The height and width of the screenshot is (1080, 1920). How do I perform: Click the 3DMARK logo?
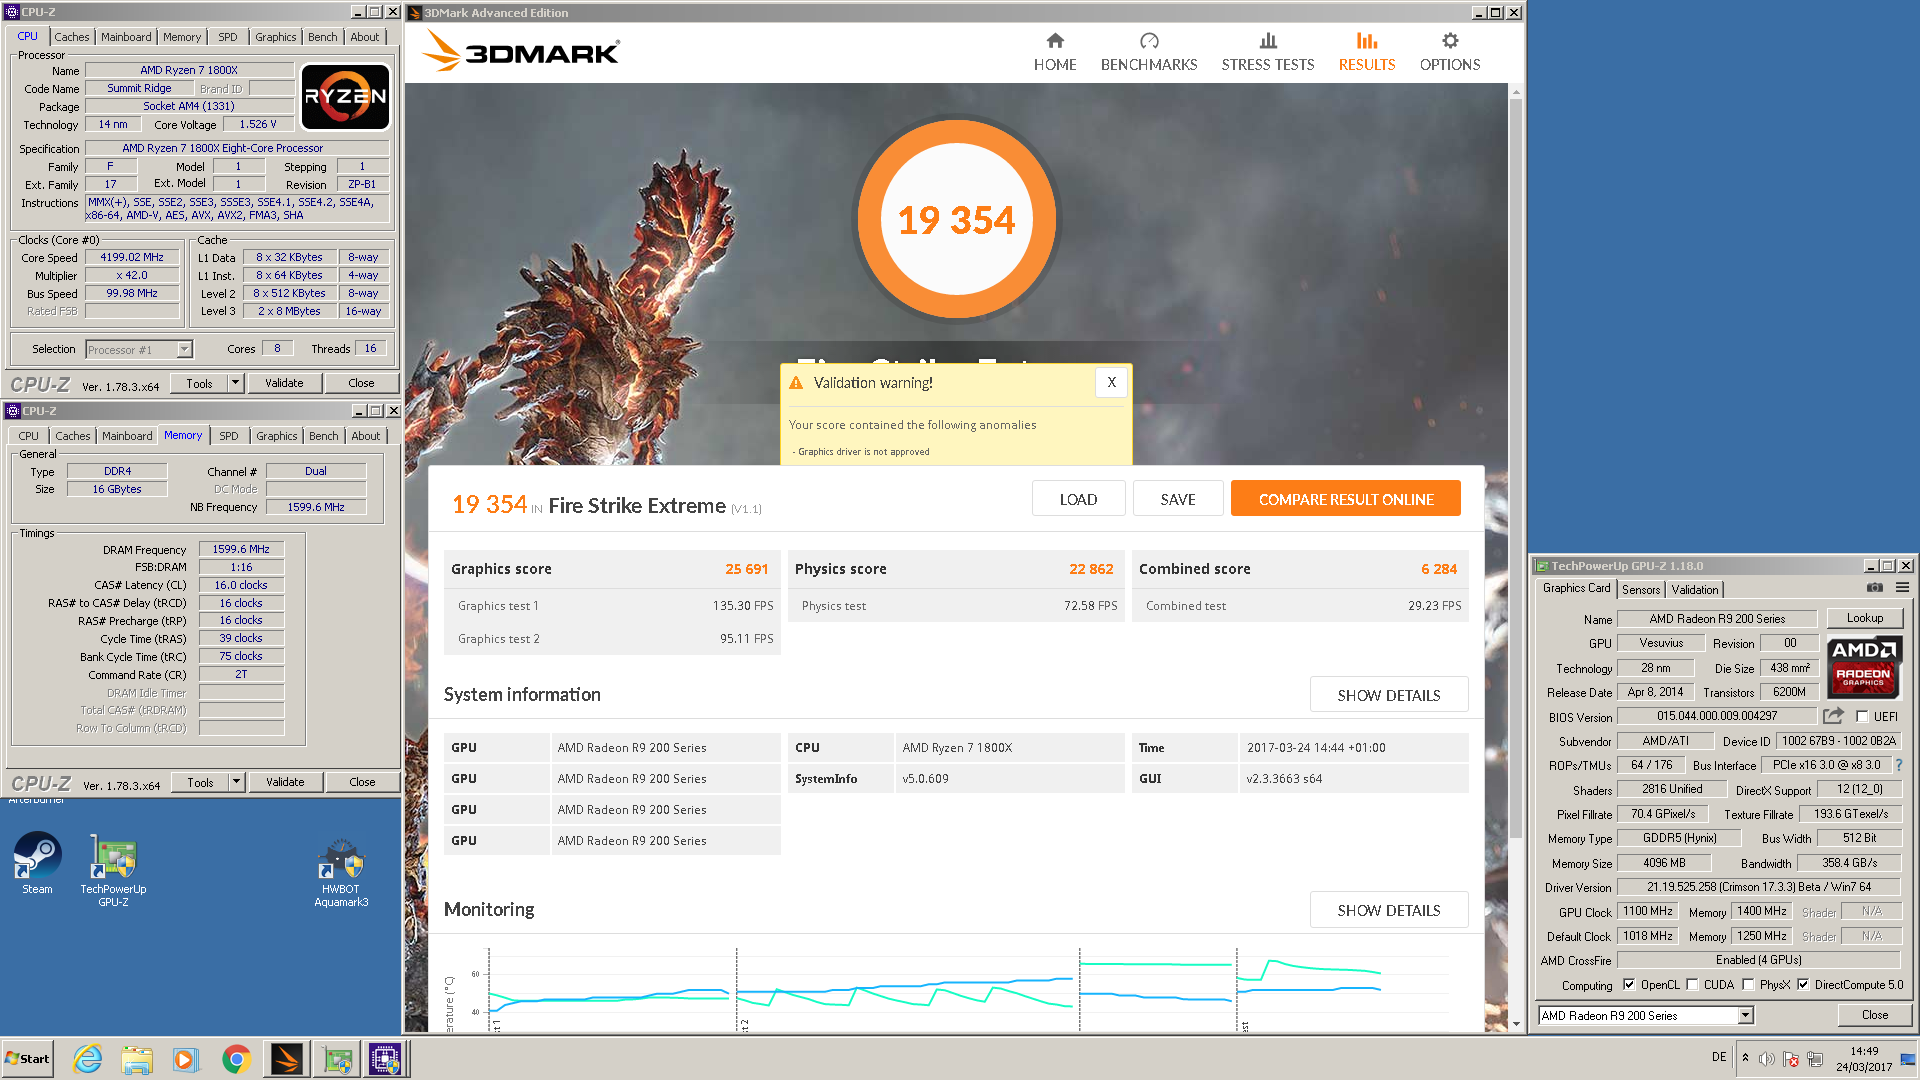click(x=520, y=50)
